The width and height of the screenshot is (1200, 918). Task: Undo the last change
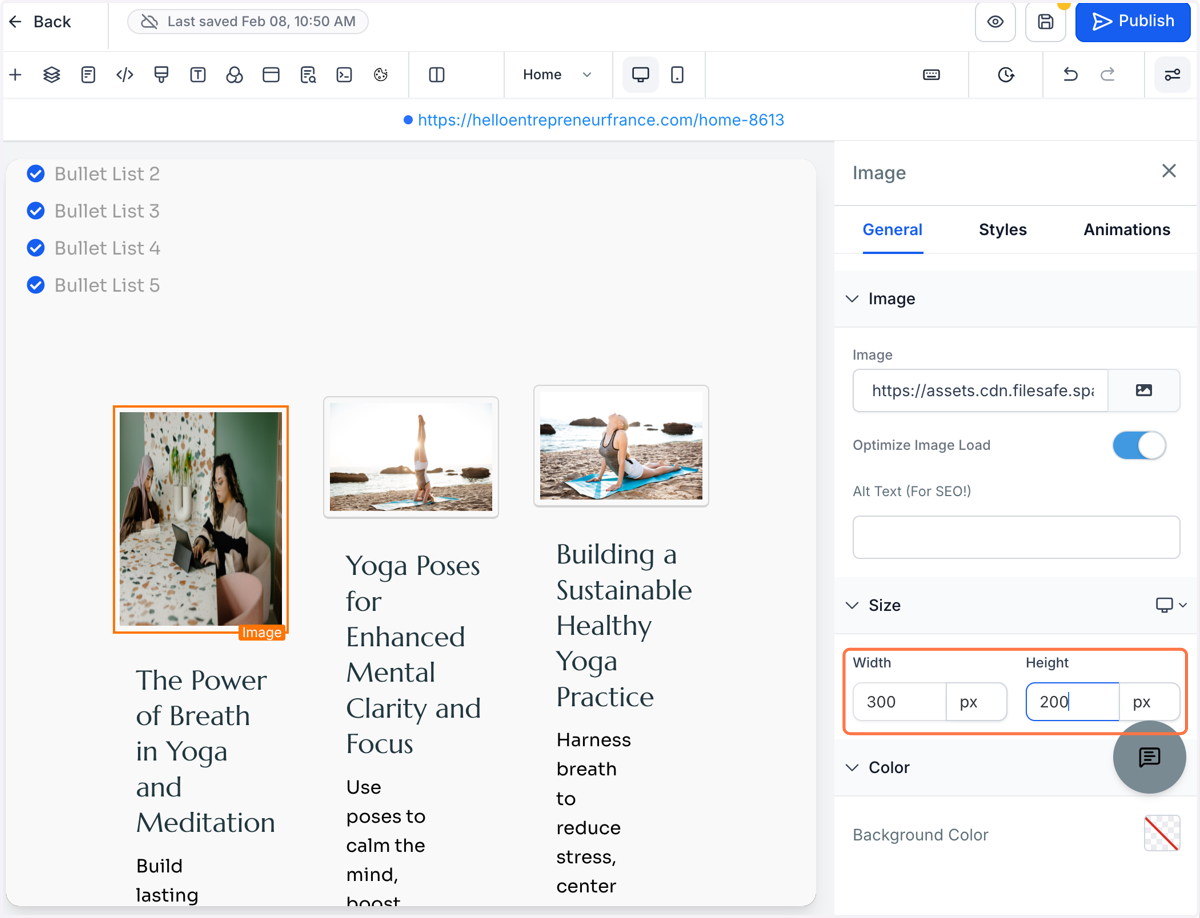pyautogui.click(x=1070, y=75)
